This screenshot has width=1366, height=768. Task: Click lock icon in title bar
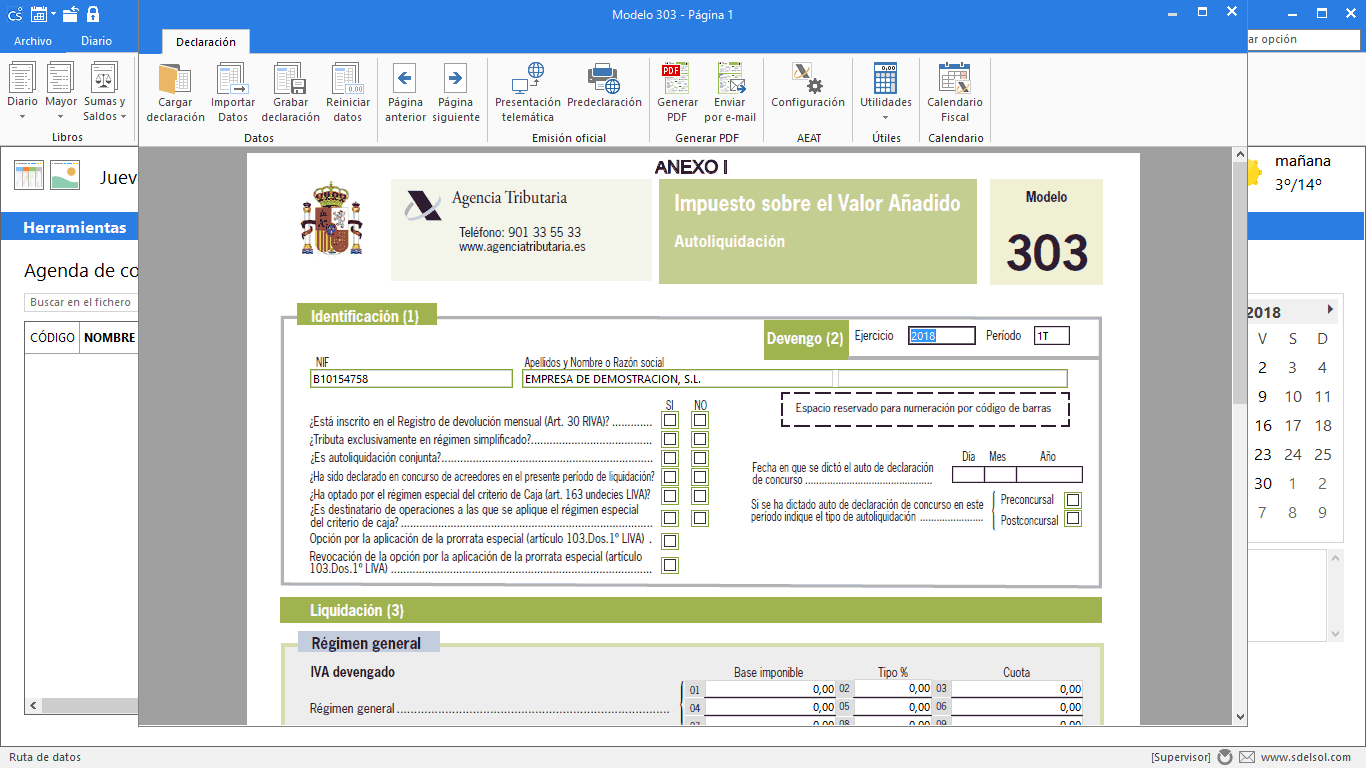[x=93, y=13]
